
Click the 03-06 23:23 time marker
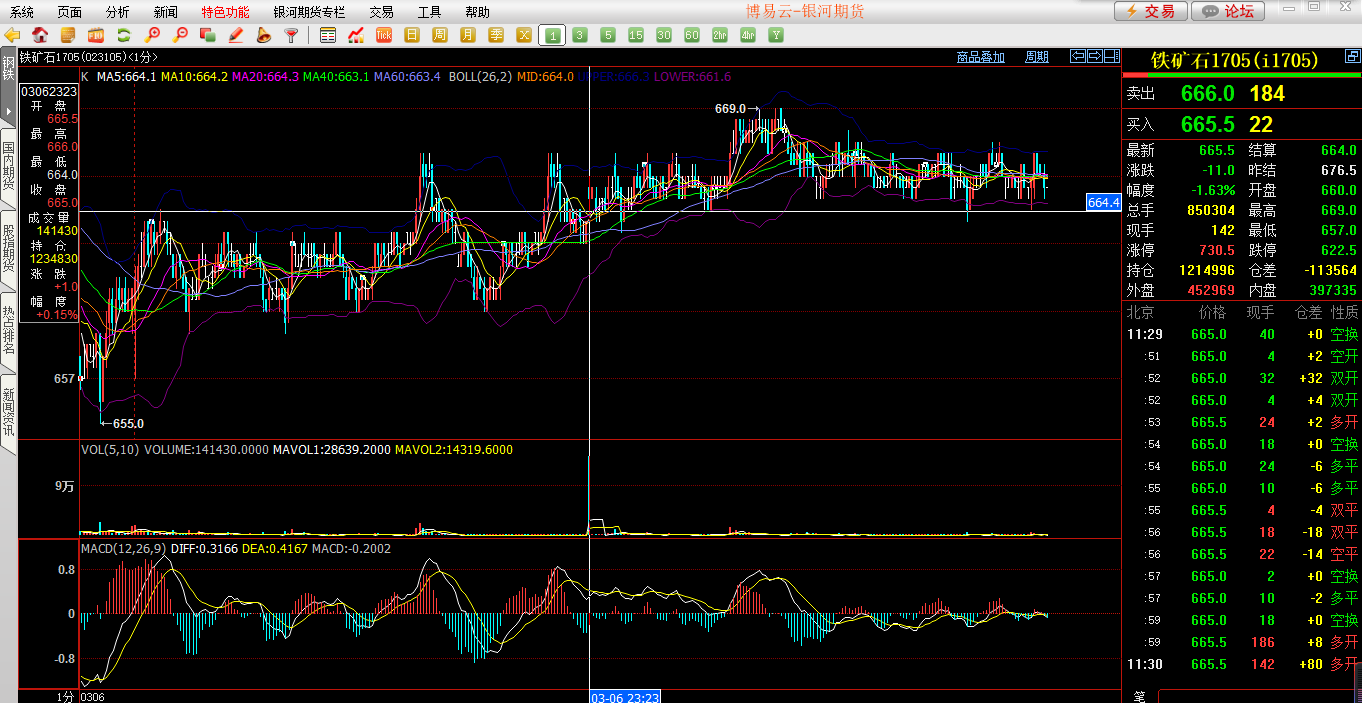(x=624, y=696)
